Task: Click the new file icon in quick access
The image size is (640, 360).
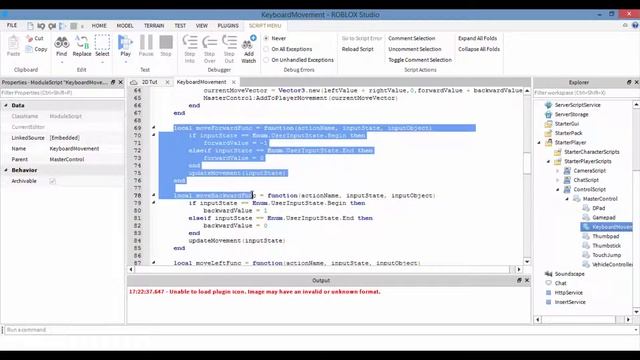Action: point(31,26)
